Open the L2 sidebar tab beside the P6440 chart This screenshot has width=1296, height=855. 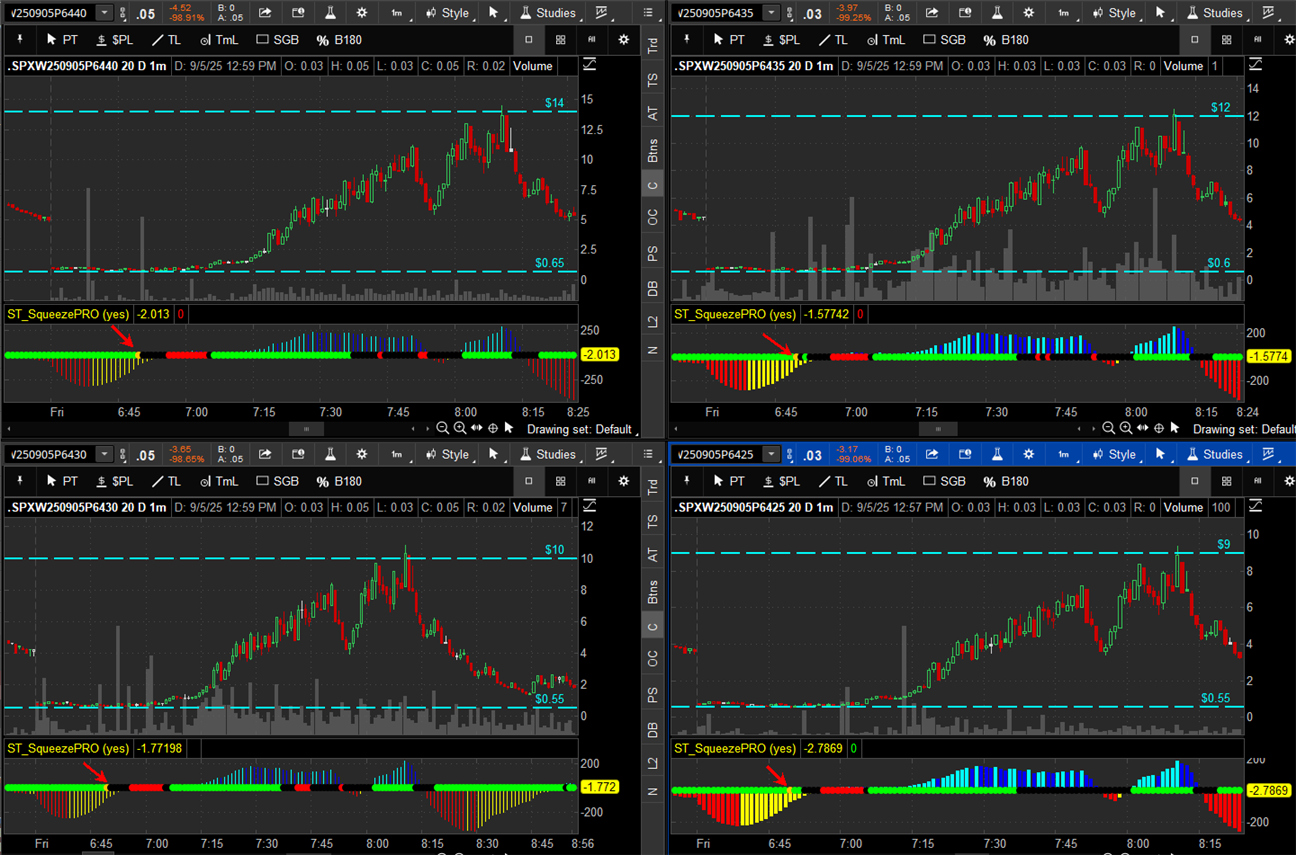[653, 321]
